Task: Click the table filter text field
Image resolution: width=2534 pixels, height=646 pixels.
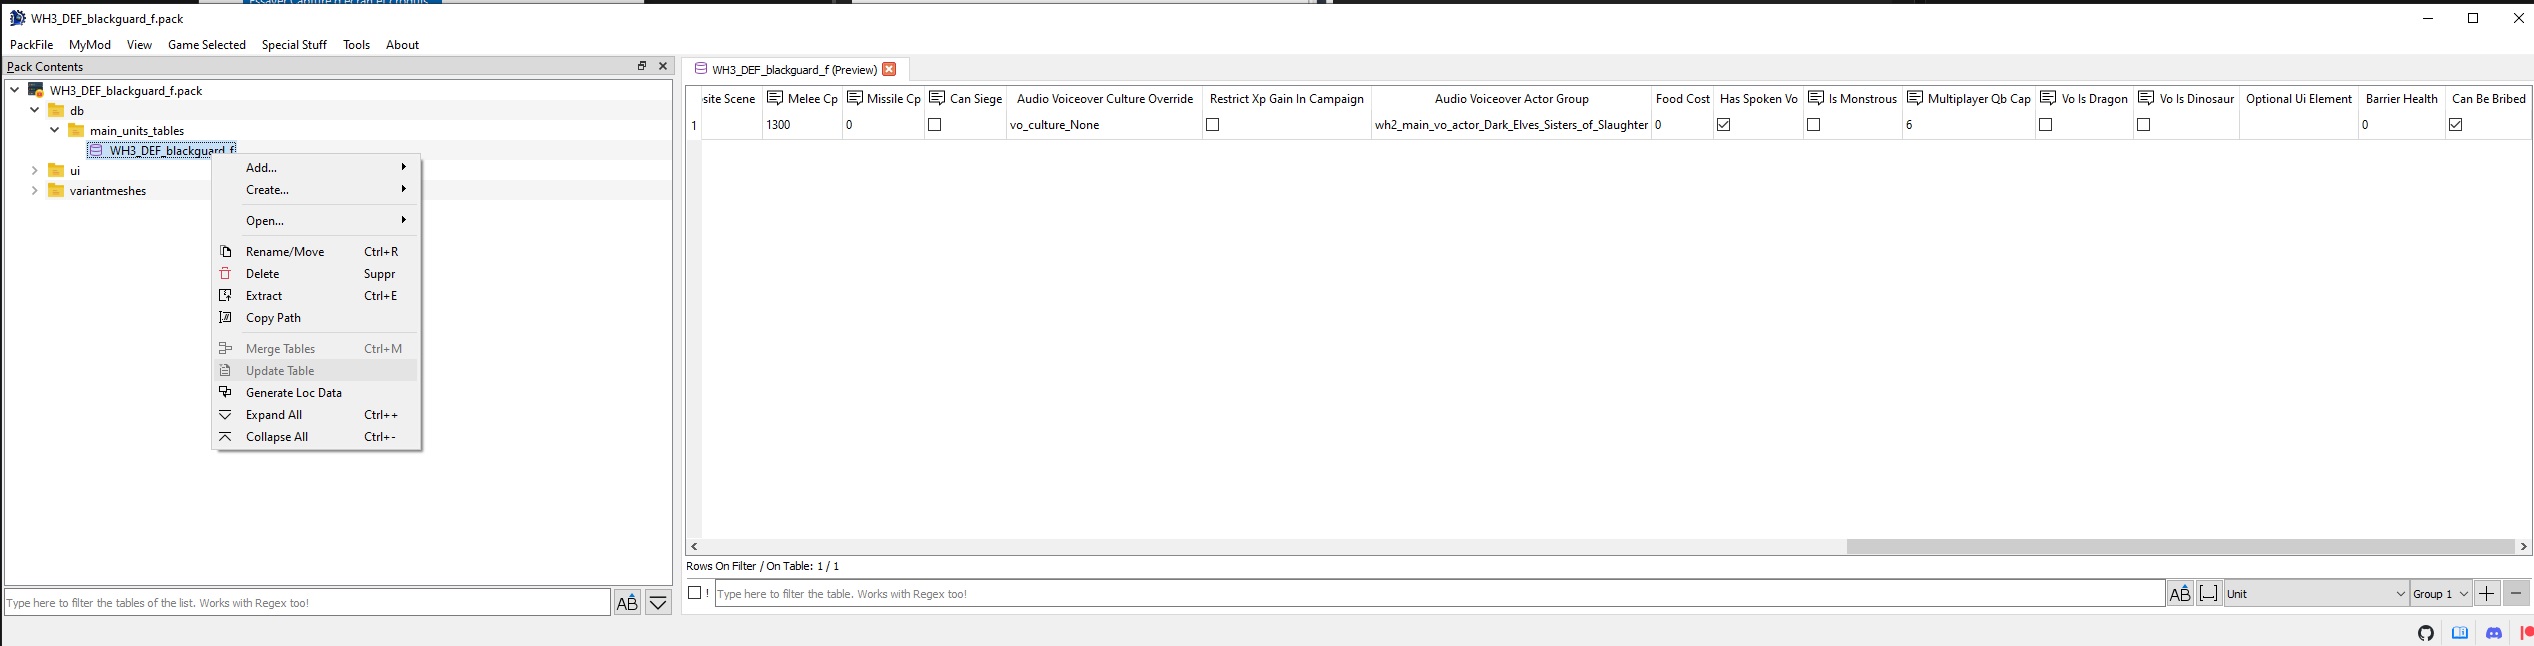Action: pyautogui.click(x=1438, y=594)
